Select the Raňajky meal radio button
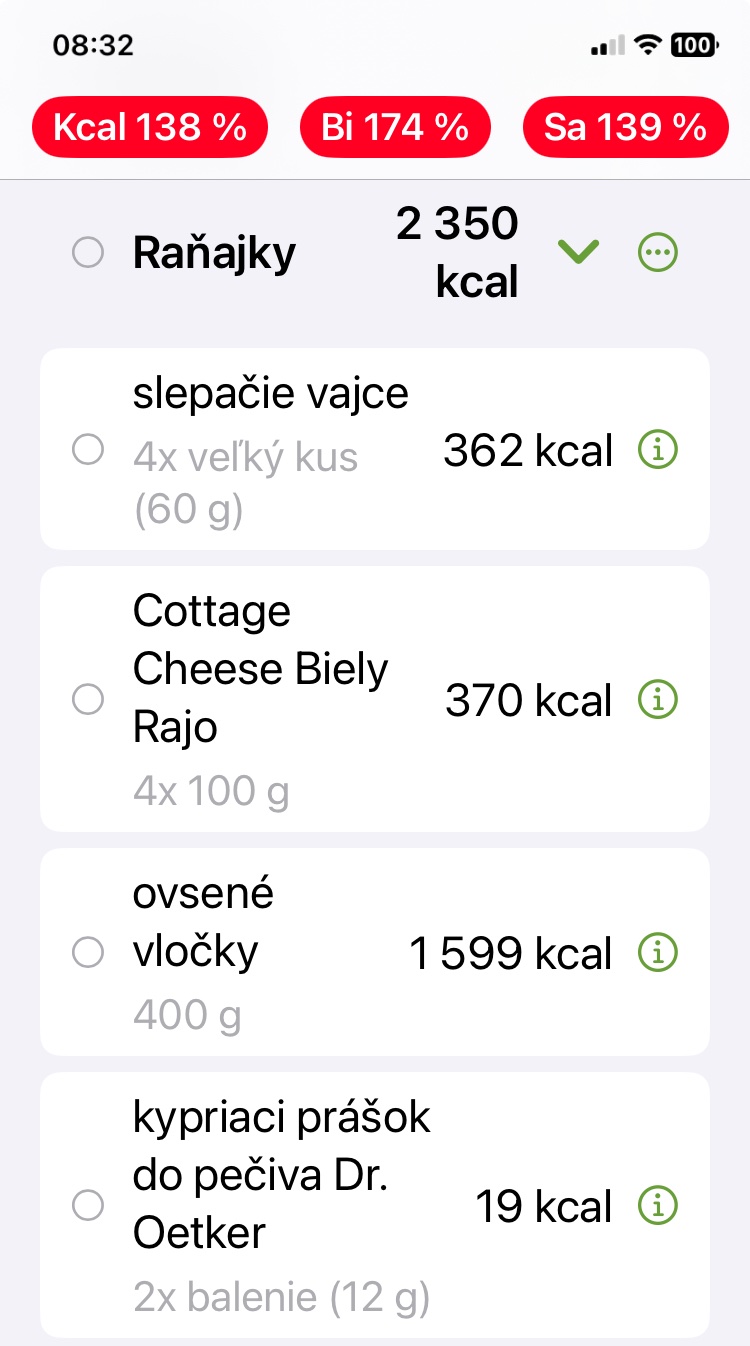 [x=88, y=253]
